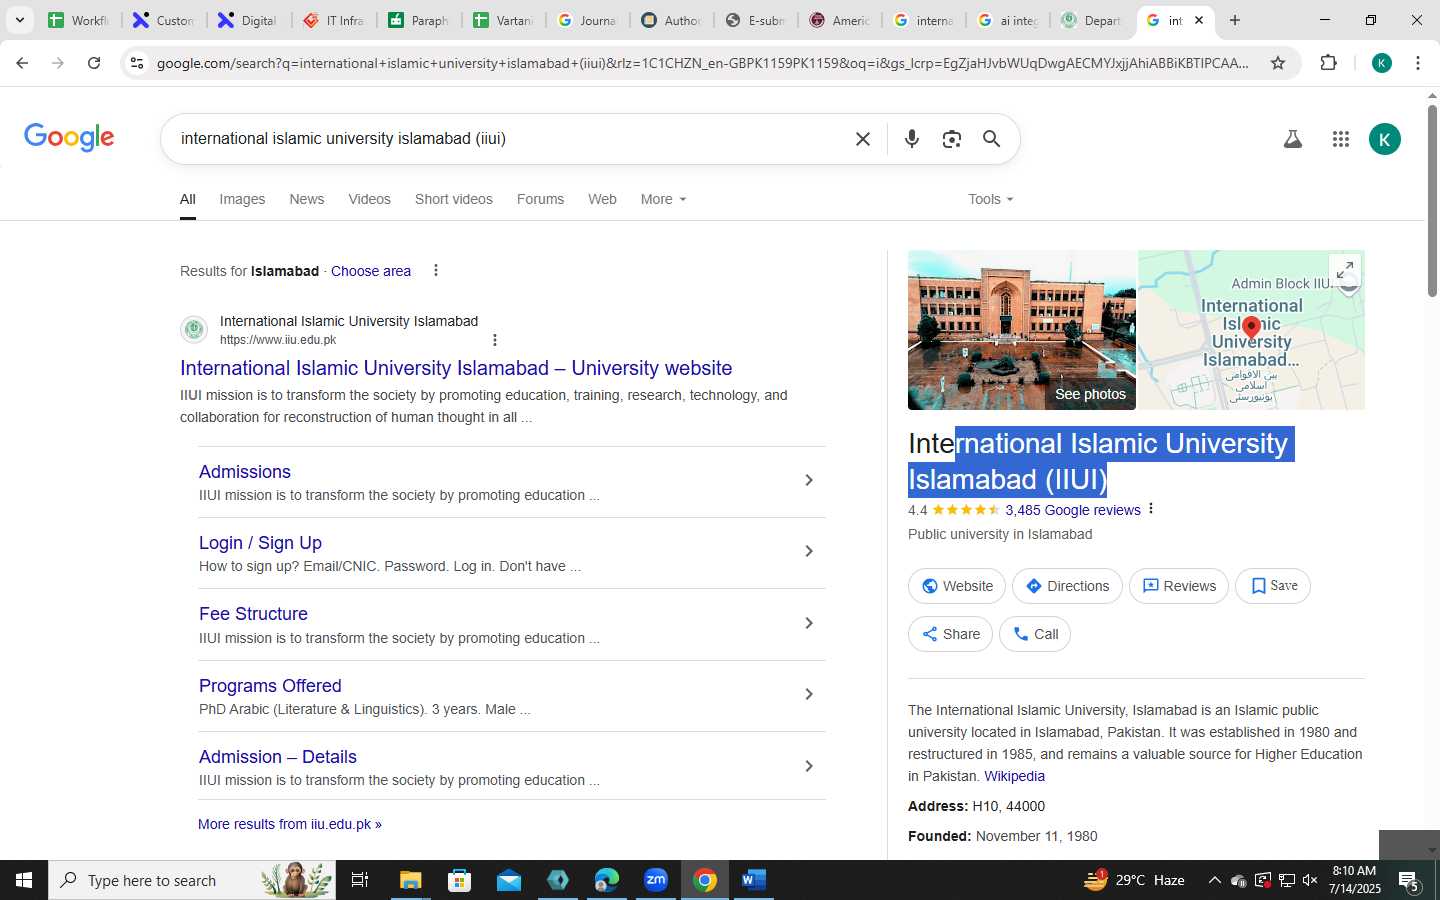
Task: Open File Explorer from the taskbar
Action: pyautogui.click(x=410, y=880)
